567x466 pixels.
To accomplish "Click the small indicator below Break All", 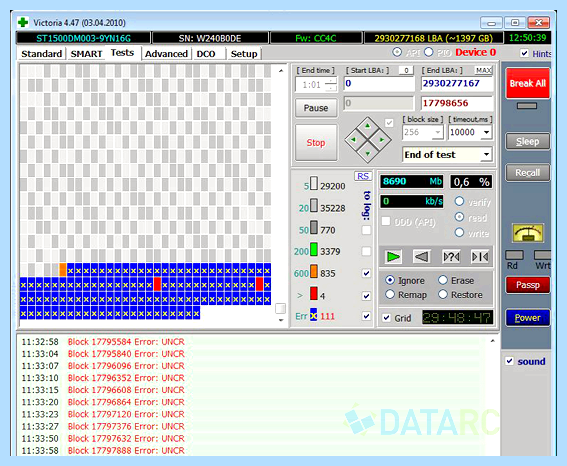I will [527, 106].
